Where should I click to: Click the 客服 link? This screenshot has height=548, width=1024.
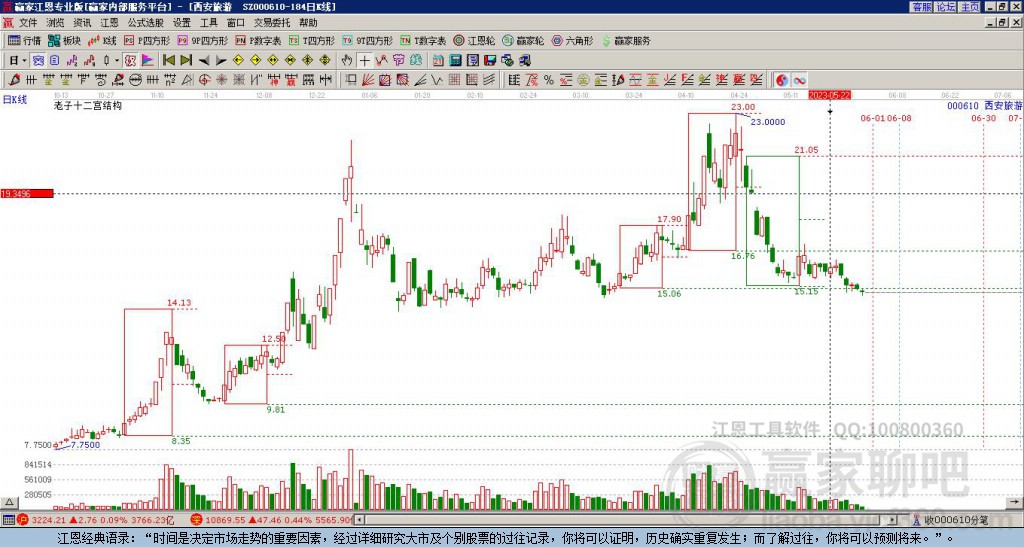pos(921,7)
